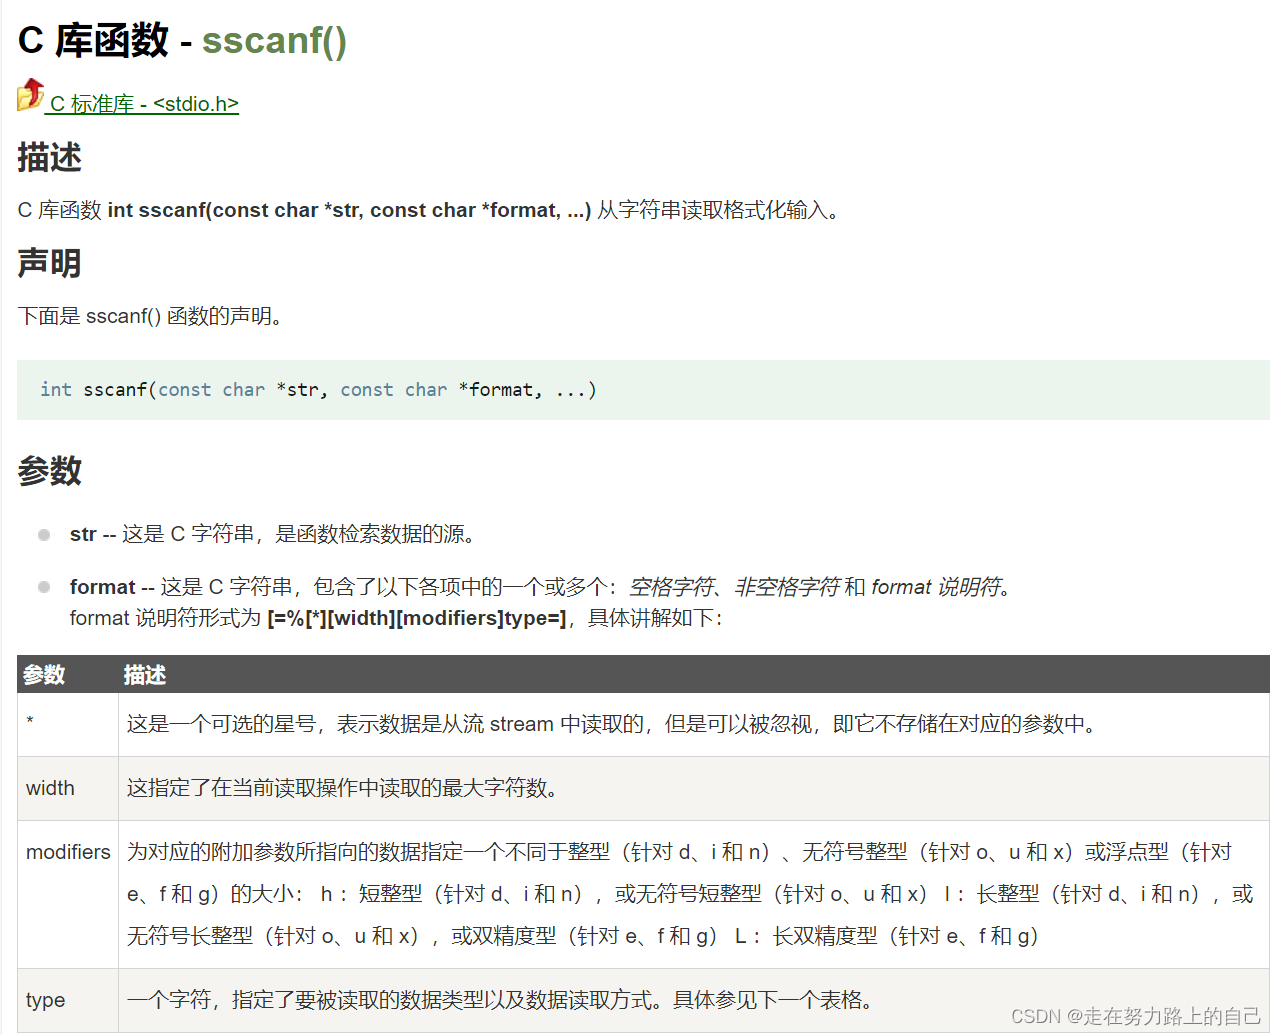Click the bullet icon beside str parameter
Screen dimensions: 1276x1035
[44, 534]
